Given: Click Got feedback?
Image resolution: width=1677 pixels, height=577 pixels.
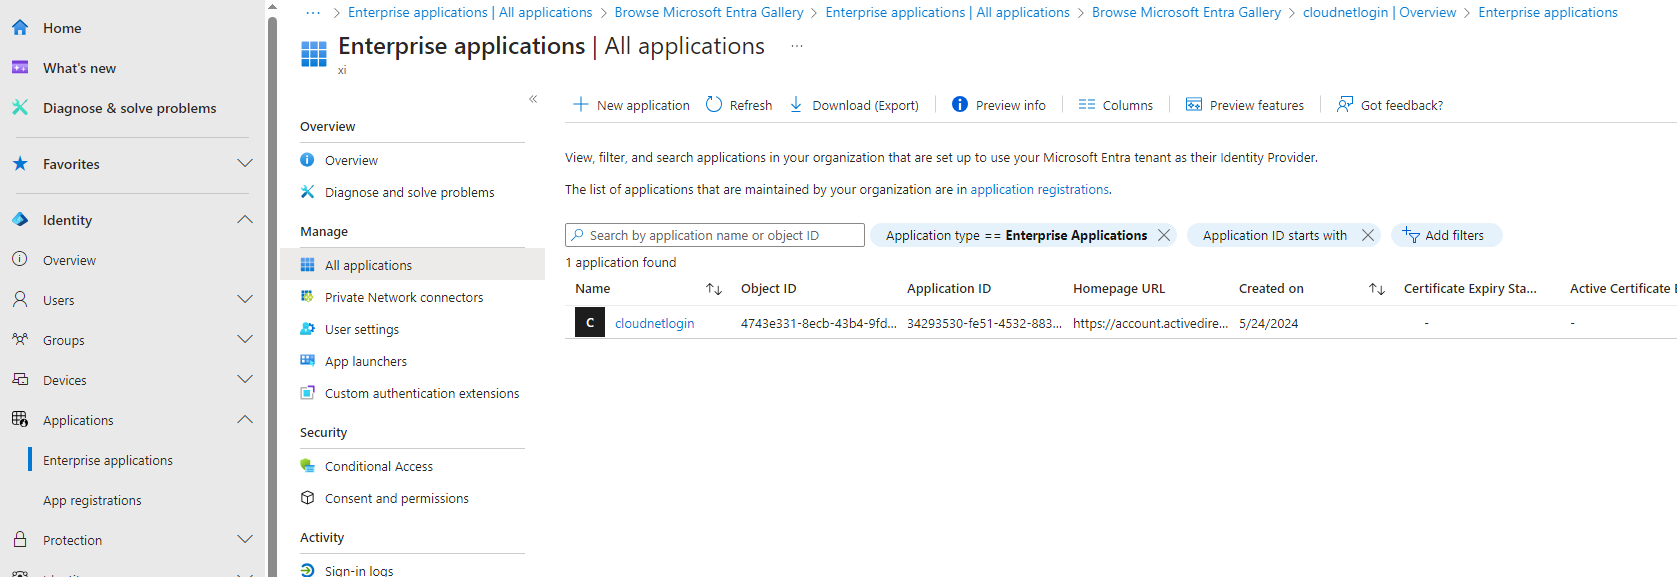Looking at the screenshot, I should pos(1390,105).
